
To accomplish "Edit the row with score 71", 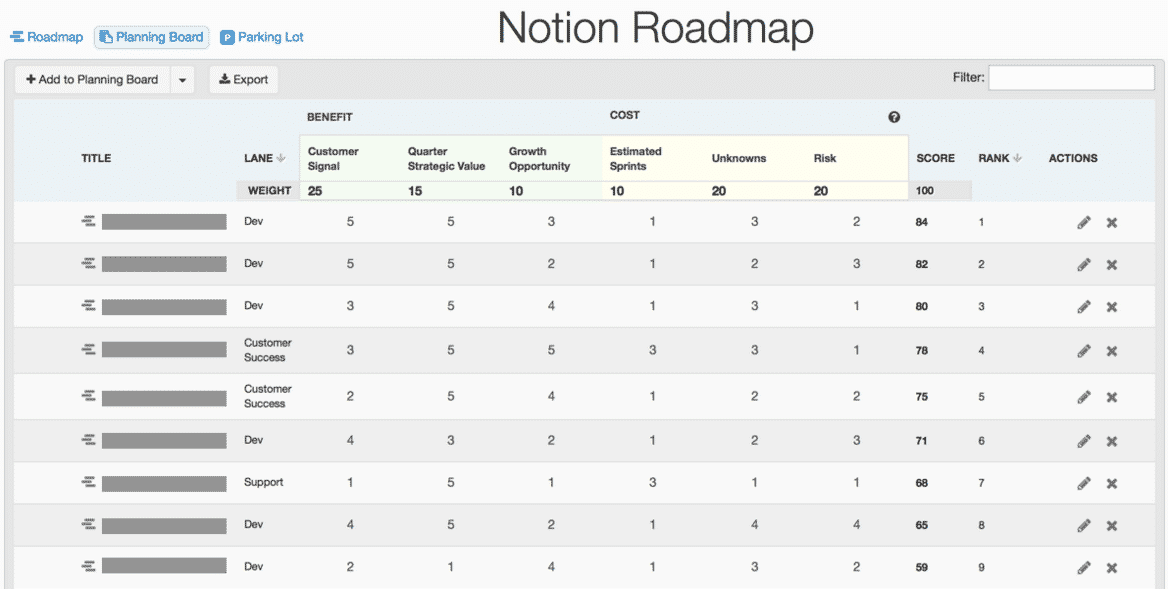I will [1084, 441].
